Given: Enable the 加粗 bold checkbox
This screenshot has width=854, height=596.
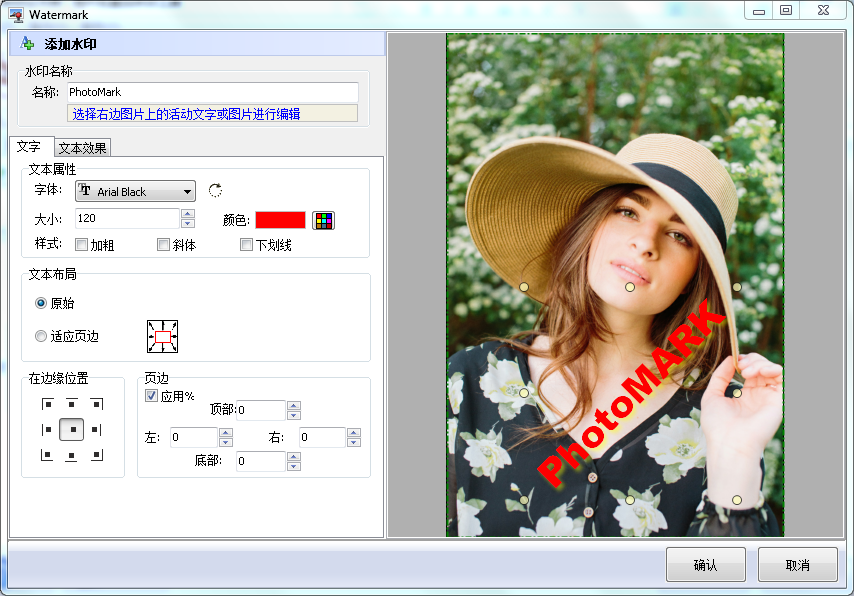Looking at the screenshot, I should click(82, 245).
